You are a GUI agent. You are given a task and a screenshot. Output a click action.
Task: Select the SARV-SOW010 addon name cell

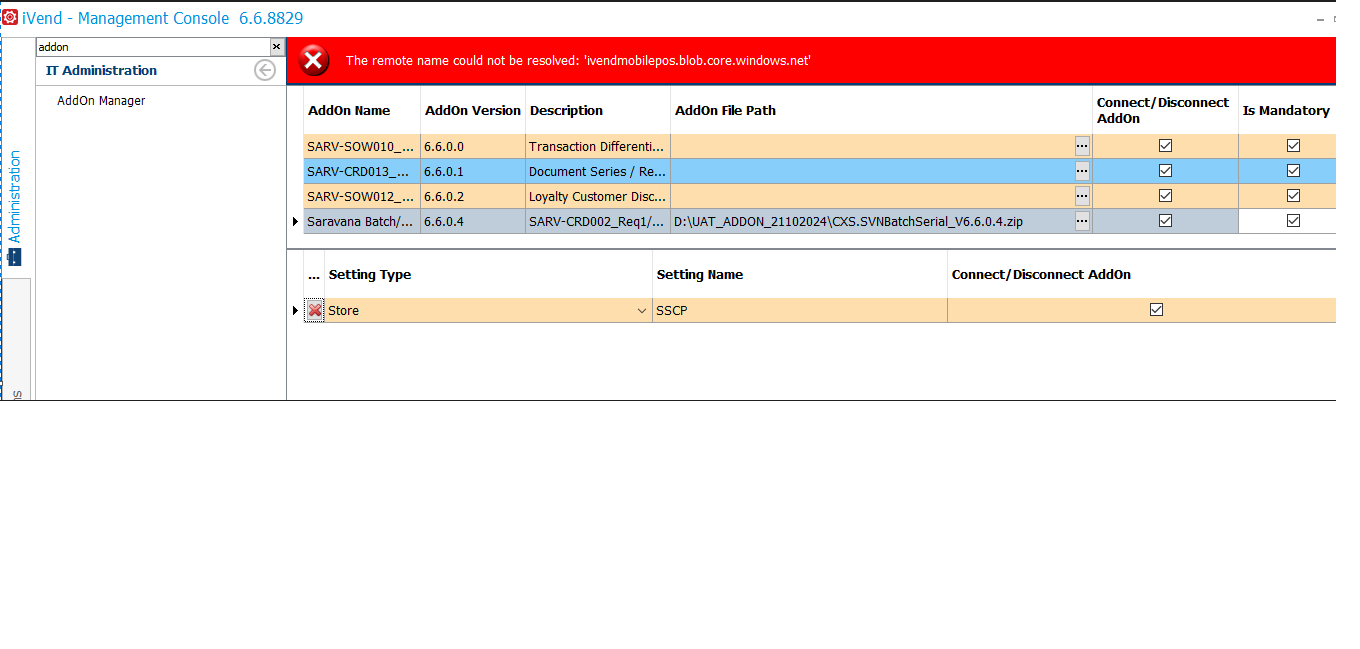pos(362,146)
